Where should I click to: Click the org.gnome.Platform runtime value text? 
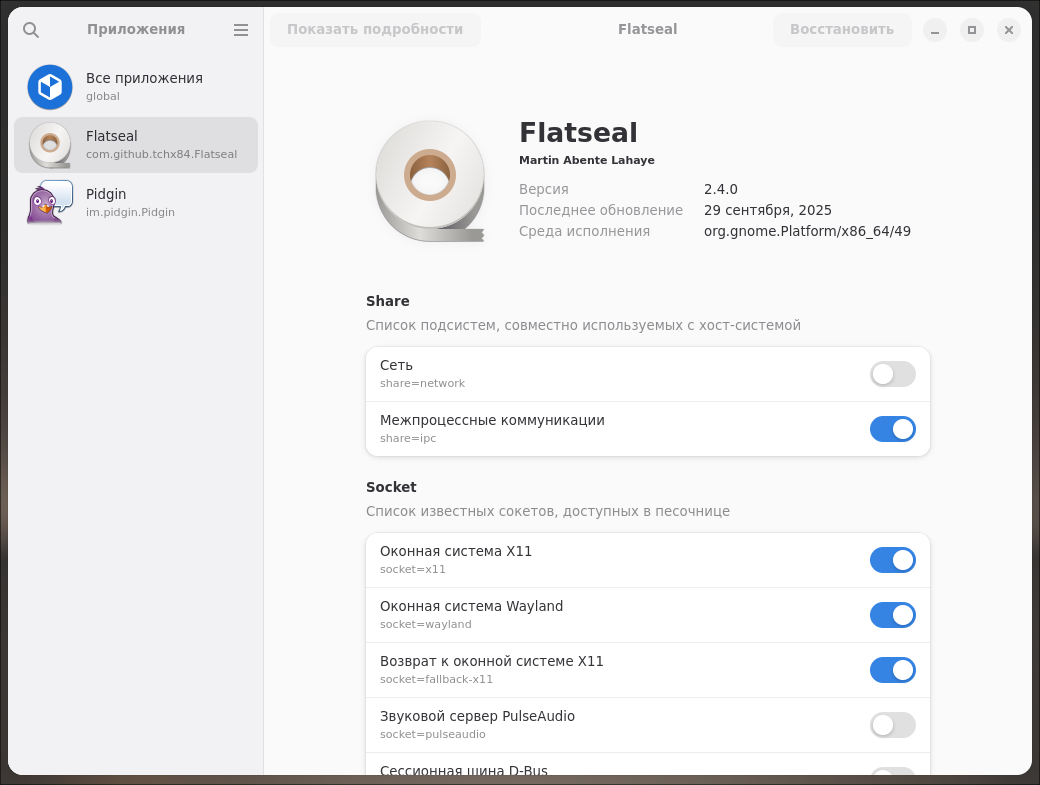click(807, 231)
